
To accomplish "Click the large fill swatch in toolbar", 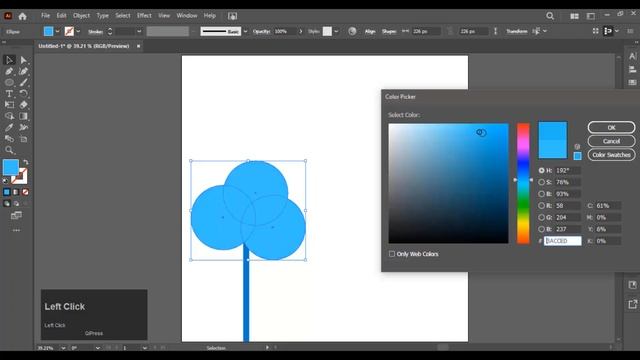I will (11, 167).
